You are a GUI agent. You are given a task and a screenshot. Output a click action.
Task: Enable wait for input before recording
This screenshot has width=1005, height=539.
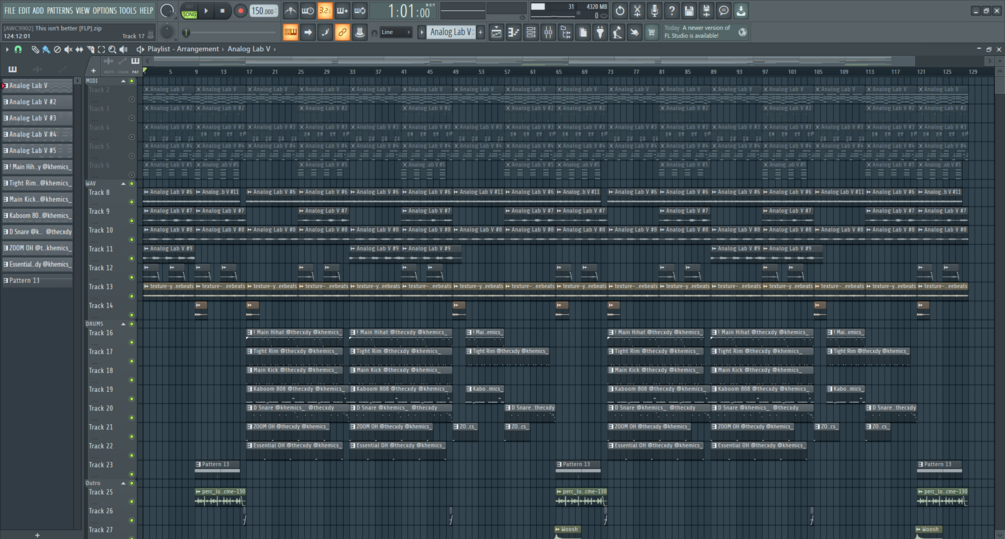tap(308, 11)
